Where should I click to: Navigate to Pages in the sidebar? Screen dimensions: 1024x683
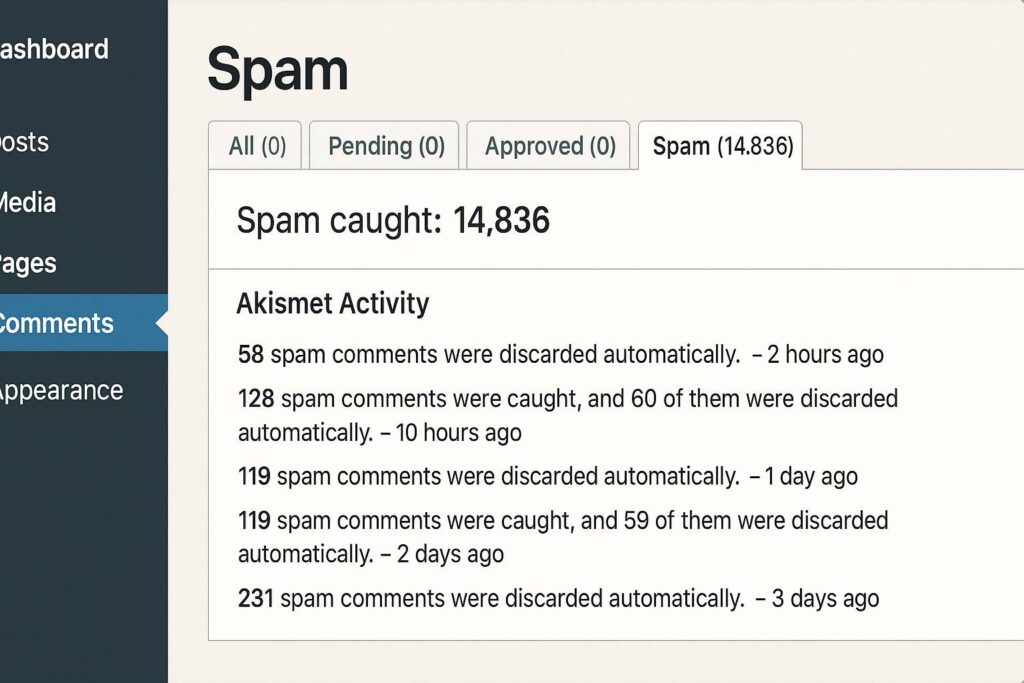tap(28, 264)
